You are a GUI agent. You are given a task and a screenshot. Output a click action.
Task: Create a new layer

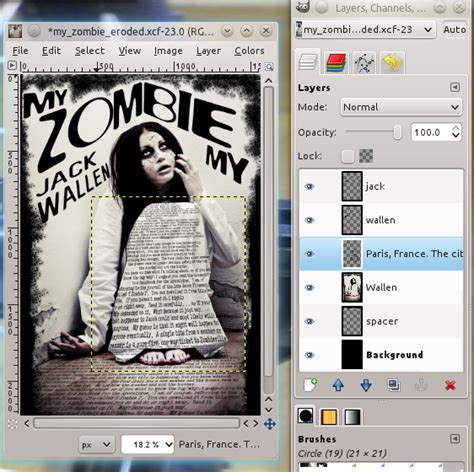310,385
